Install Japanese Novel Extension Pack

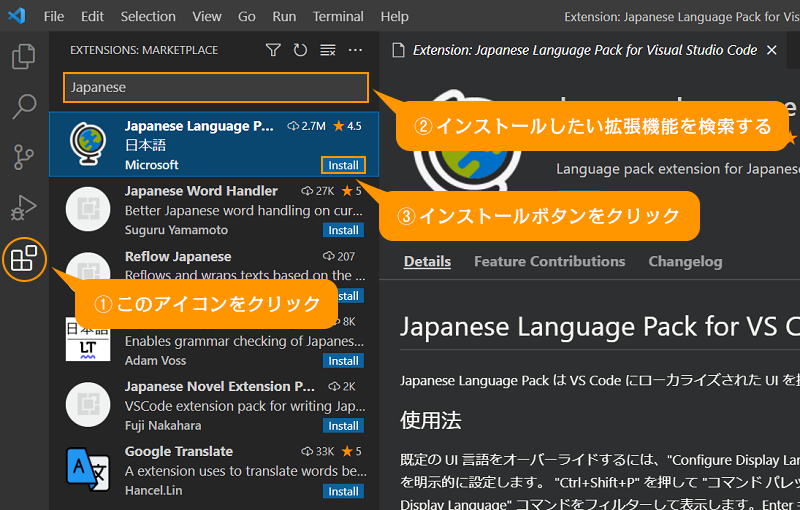click(x=343, y=425)
